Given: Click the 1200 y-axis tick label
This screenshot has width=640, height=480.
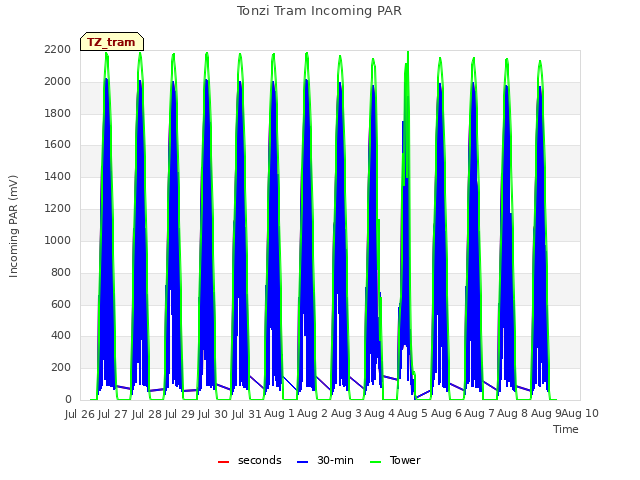Looking at the screenshot, I should (x=58, y=209).
